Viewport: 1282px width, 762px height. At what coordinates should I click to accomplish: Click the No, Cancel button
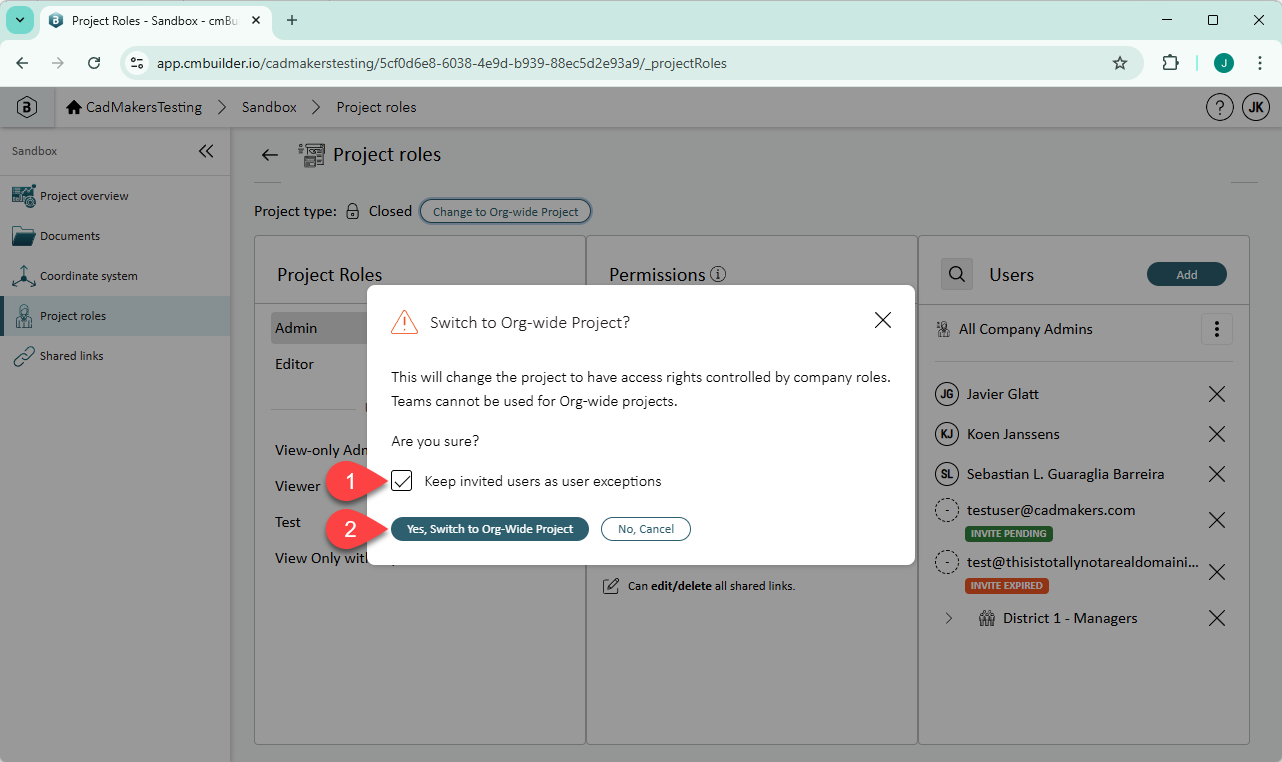point(646,529)
